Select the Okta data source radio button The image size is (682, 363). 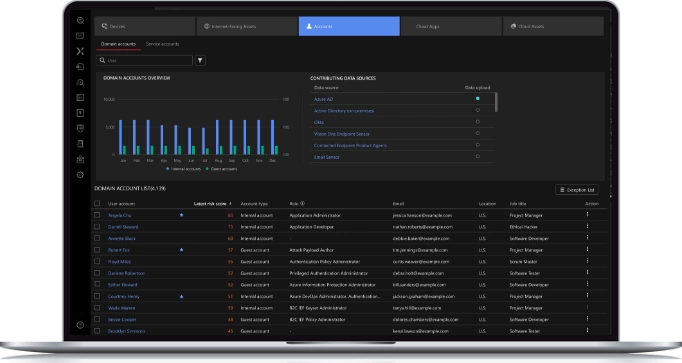[x=478, y=122]
